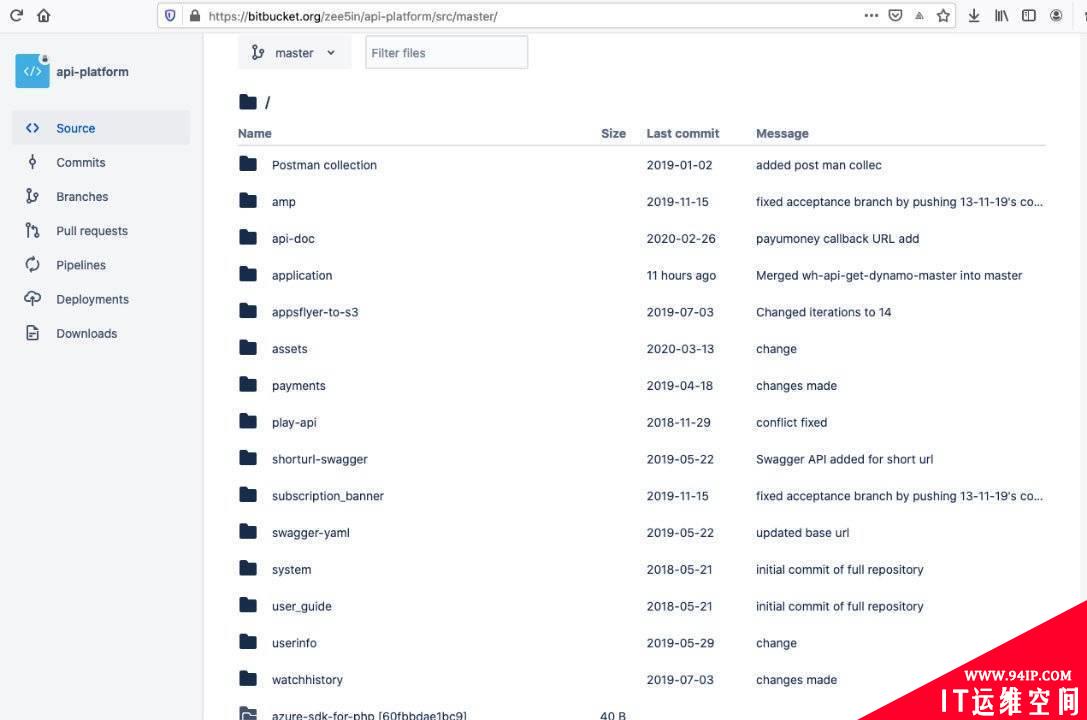Click the folder icon next to amp
The width and height of the screenshot is (1087, 720).
[x=247, y=201]
